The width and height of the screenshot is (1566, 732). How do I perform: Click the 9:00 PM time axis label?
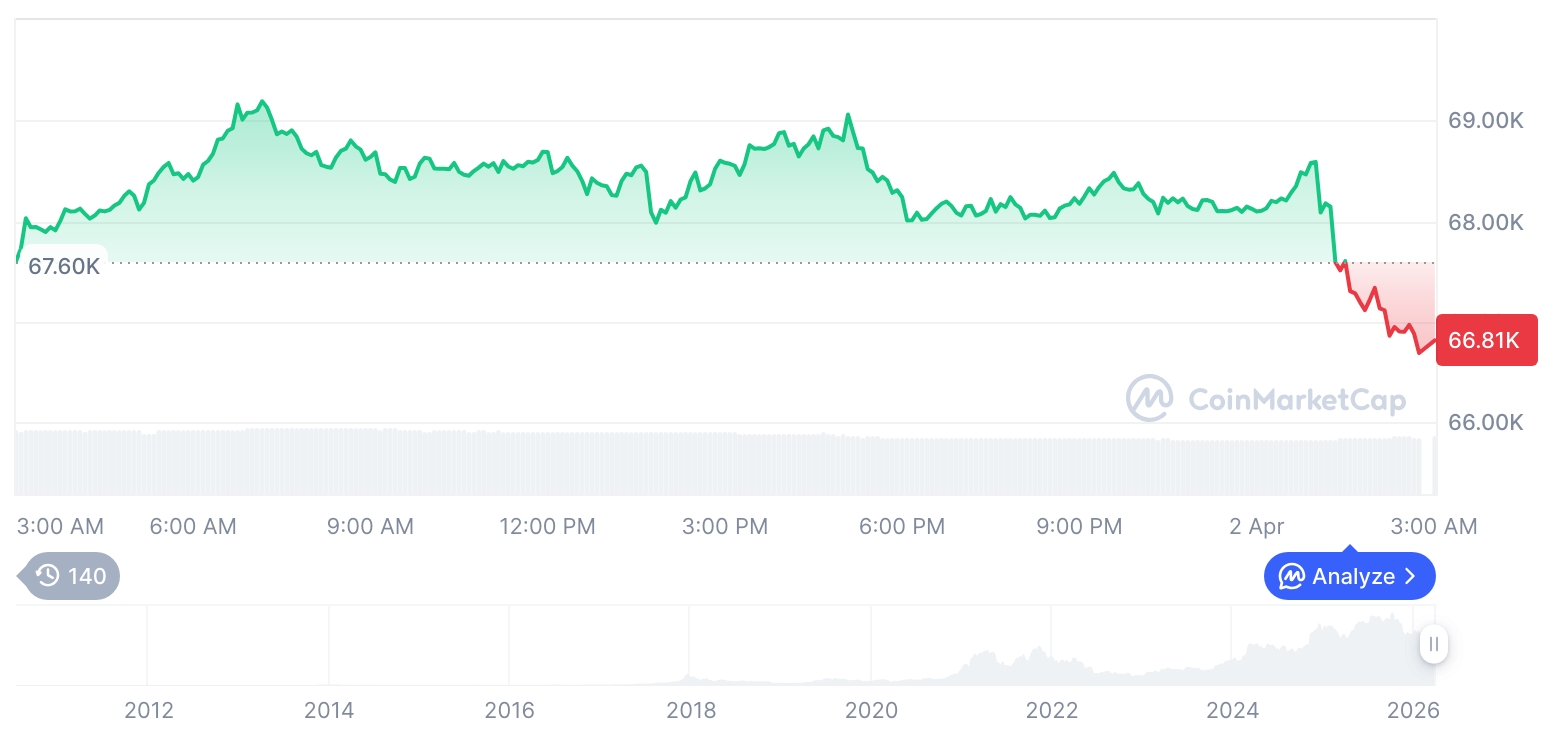pyautogui.click(x=1078, y=526)
